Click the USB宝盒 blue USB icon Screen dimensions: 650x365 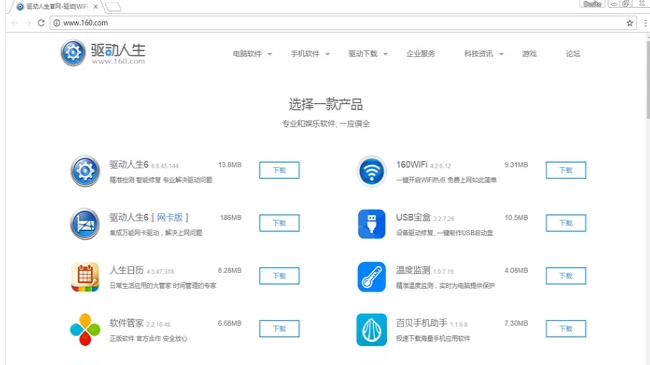pos(371,224)
